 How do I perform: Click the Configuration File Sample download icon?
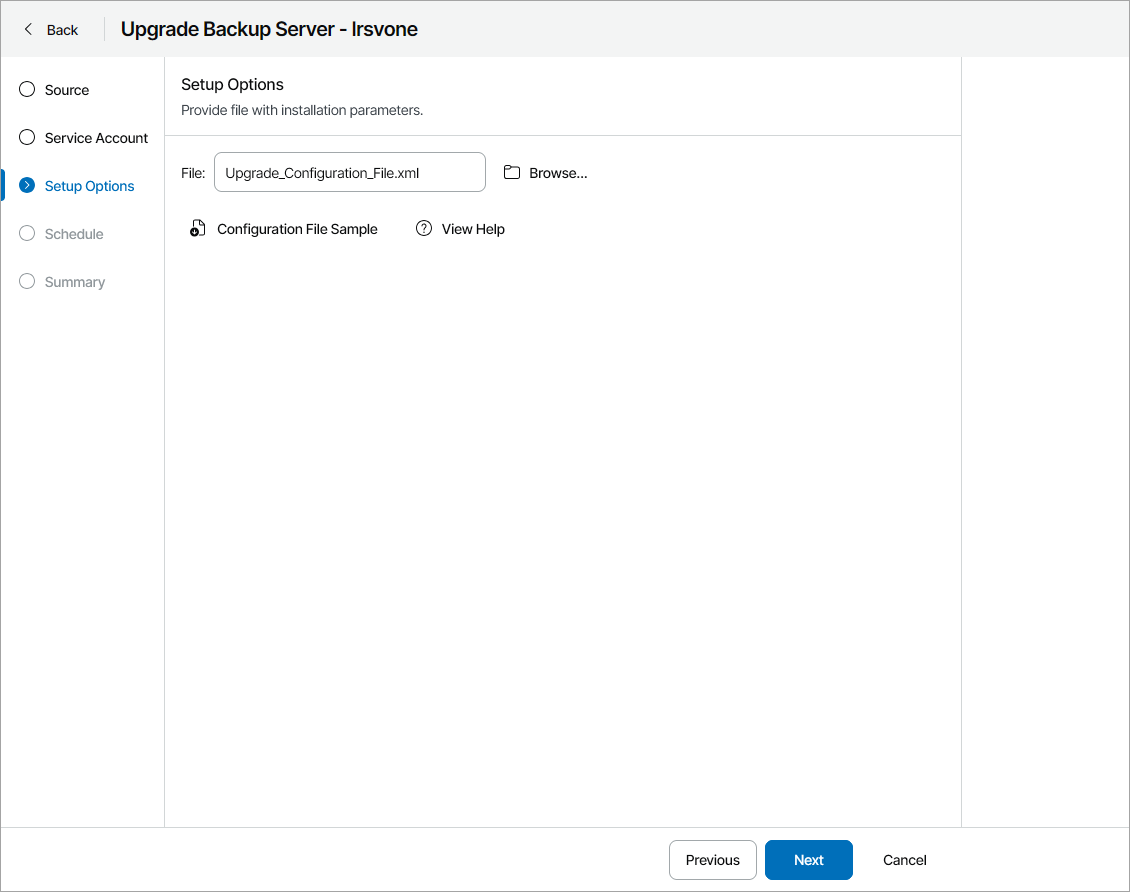[x=198, y=229]
